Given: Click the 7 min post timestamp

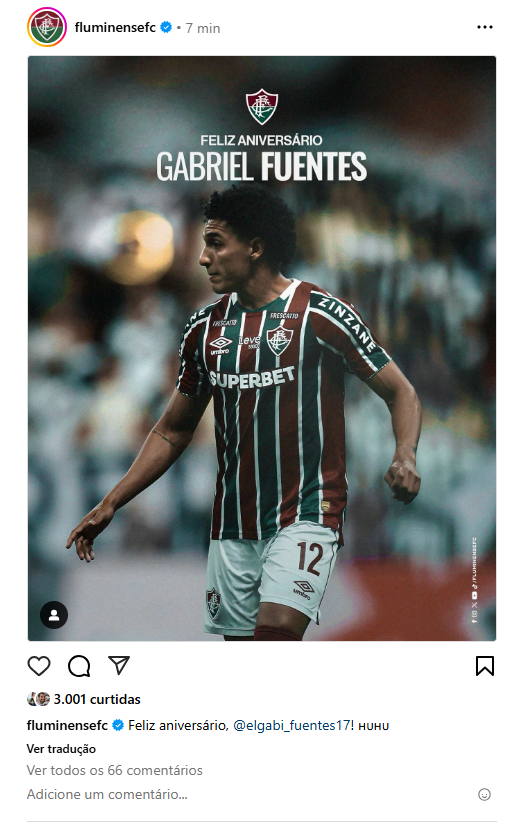Looking at the screenshot, I should click(x=203, y=28).
